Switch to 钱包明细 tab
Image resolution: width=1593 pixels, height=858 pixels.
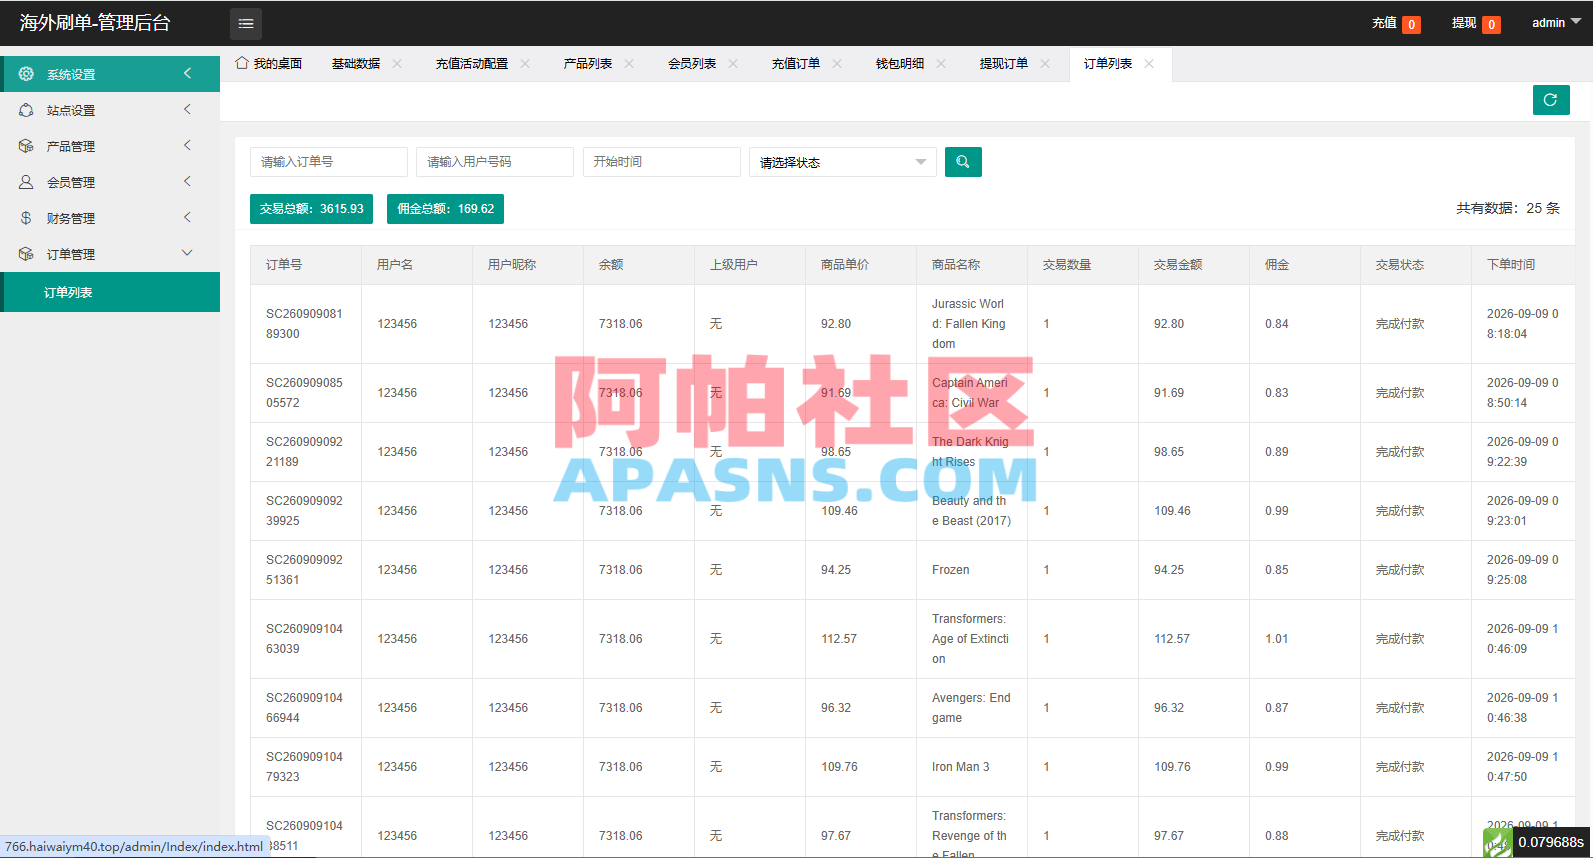(900, 63)
